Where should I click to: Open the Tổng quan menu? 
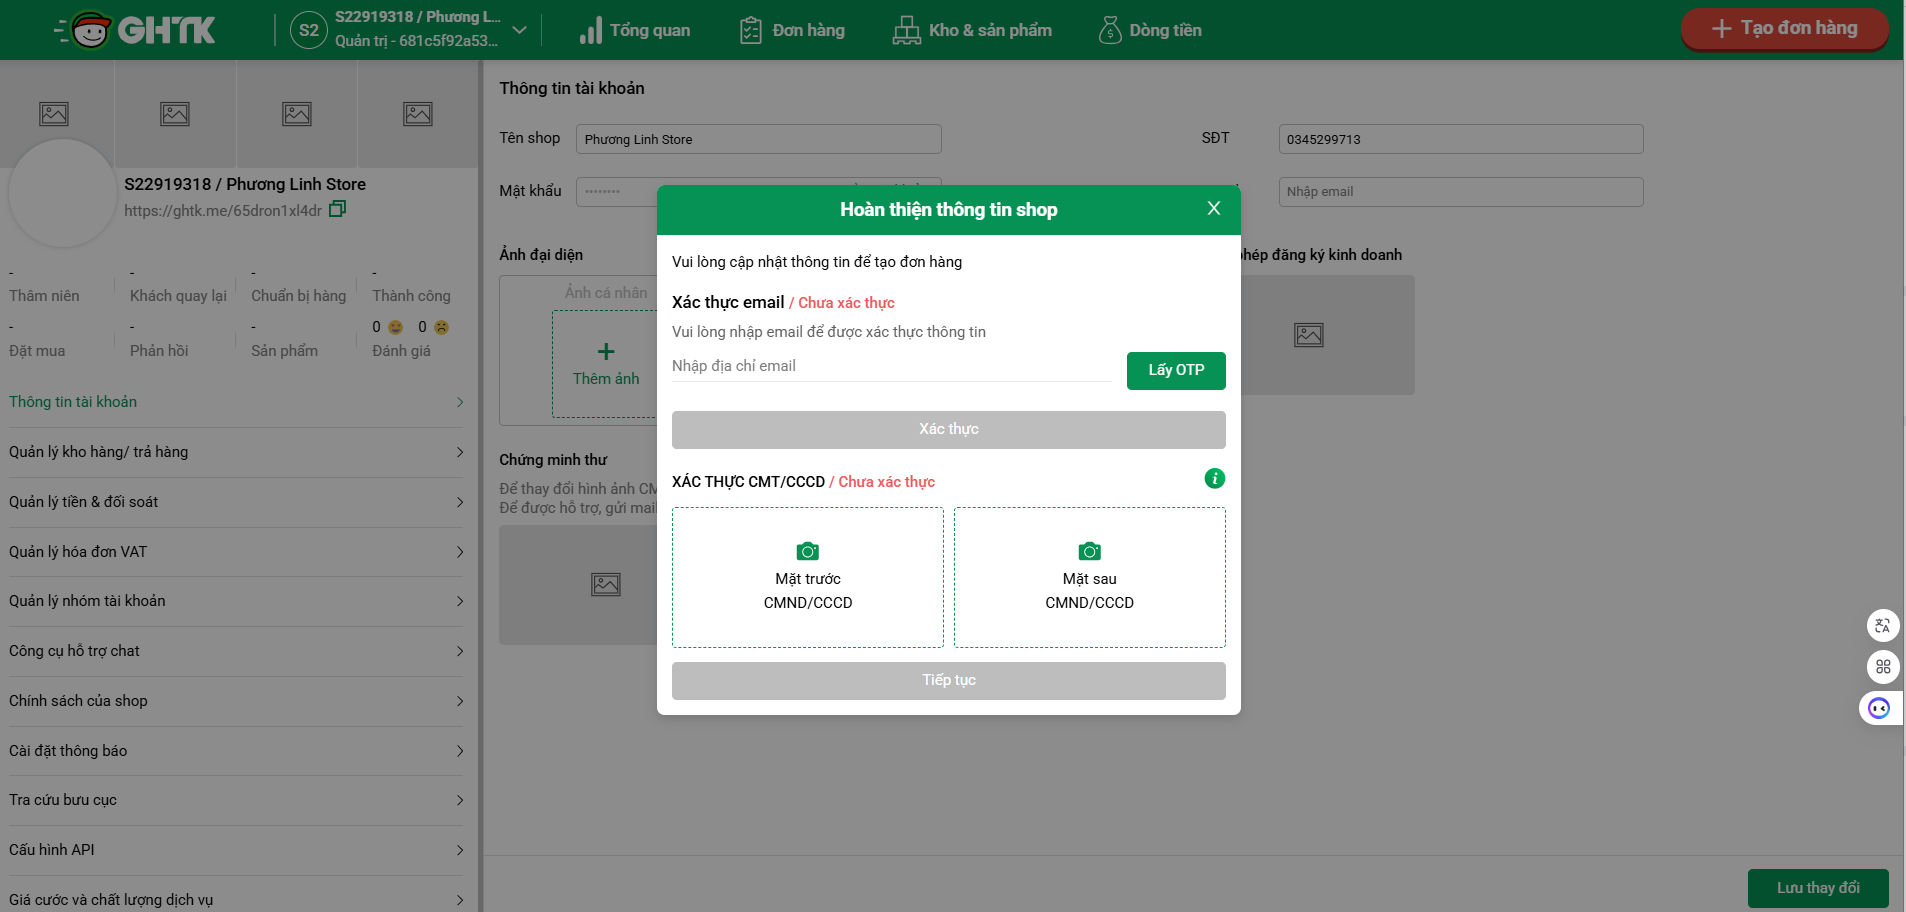(x=635, y=30)
